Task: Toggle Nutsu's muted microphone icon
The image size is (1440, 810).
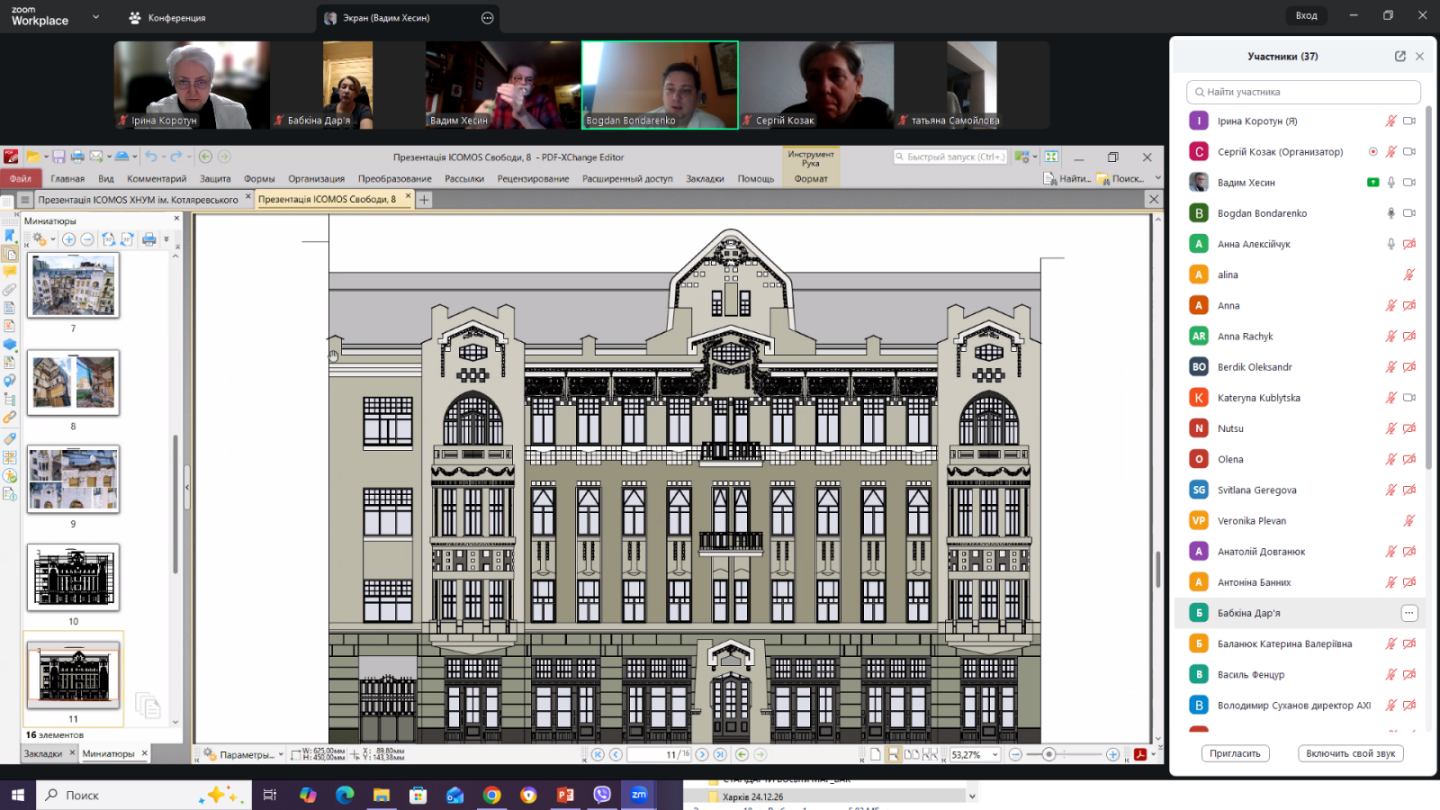Action: (1390, 429)
